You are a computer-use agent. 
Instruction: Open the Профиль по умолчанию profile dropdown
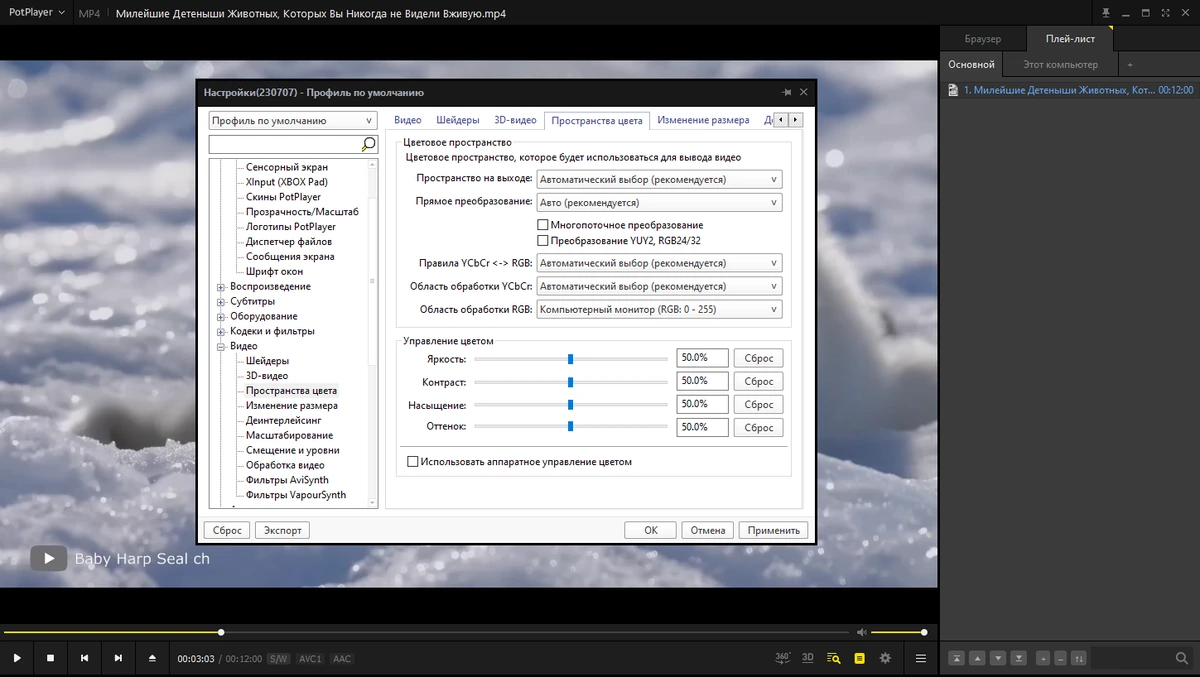(x=293, y=120)
